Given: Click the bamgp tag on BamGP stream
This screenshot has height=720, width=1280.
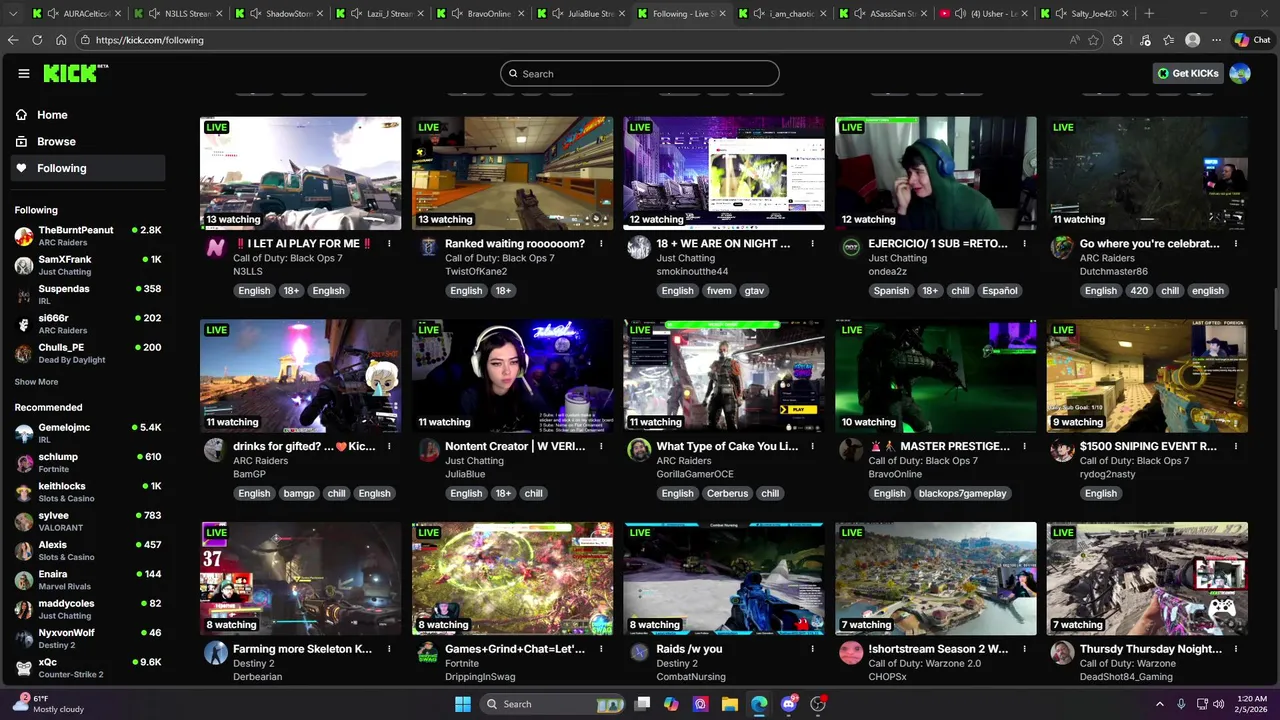Looking at the screenshot, I should pos(299,494).
